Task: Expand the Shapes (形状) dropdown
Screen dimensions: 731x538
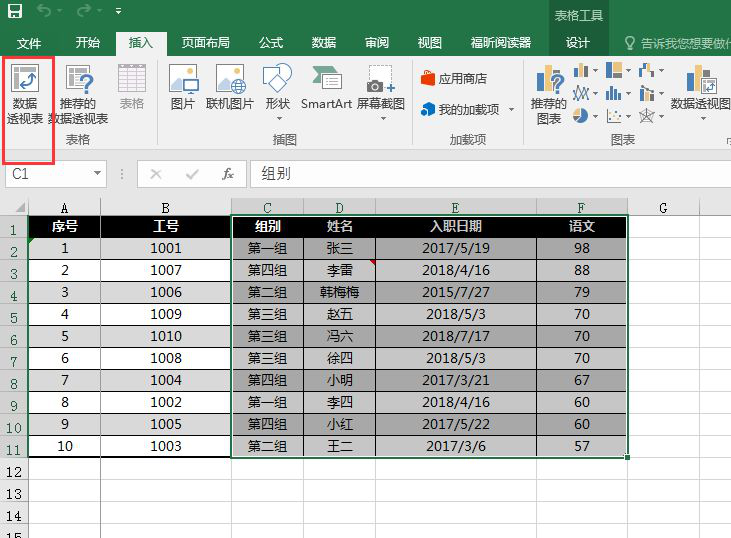Action: (x=277, y=118)
